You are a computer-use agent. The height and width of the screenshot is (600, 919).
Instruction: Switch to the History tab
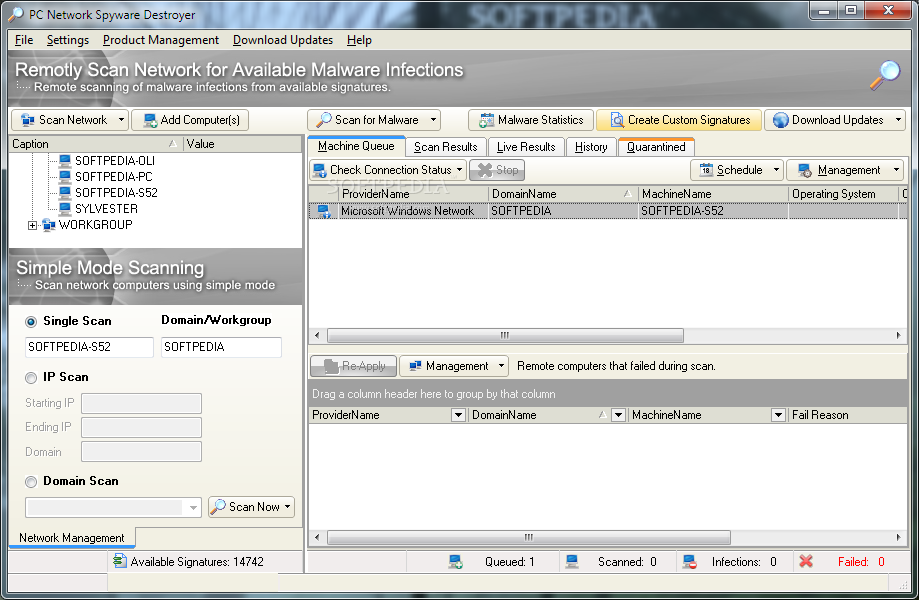591,147
